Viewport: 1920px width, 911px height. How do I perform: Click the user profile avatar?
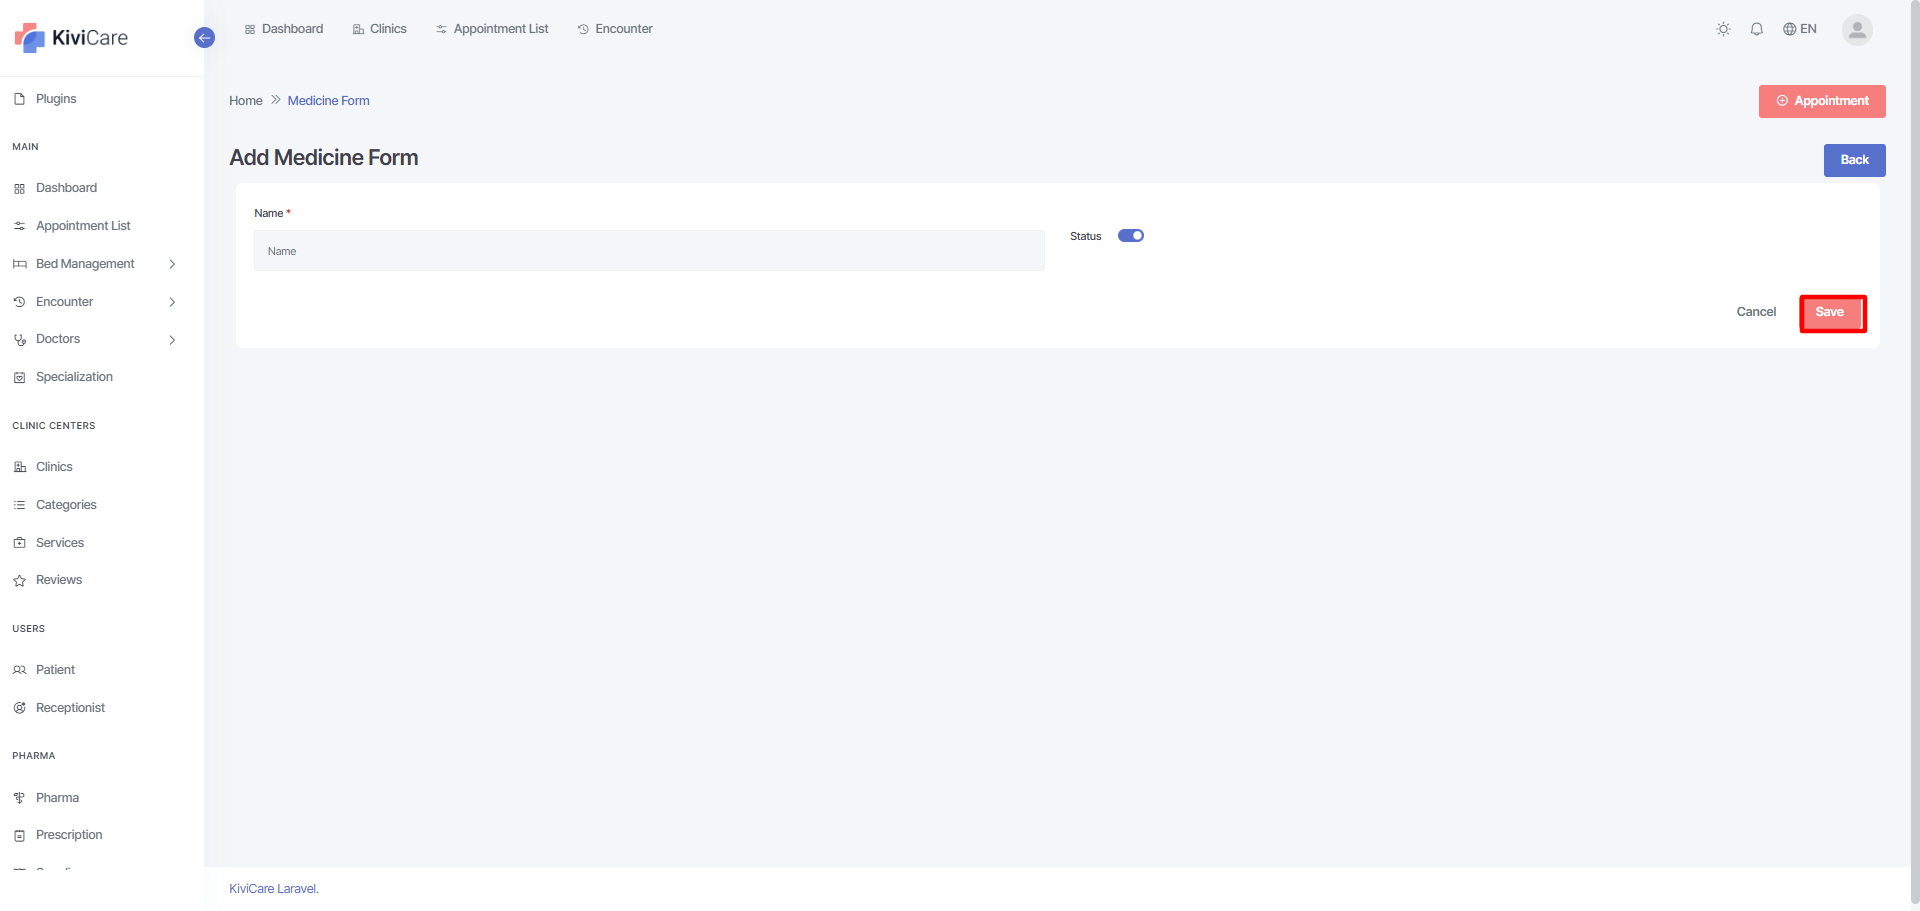[x=1856, y=30]
